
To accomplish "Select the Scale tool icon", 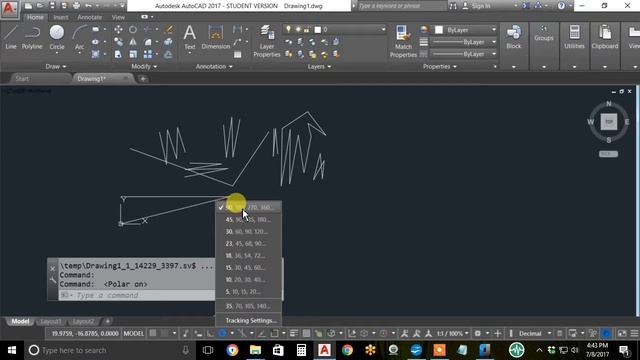I will tap(133, 54).
